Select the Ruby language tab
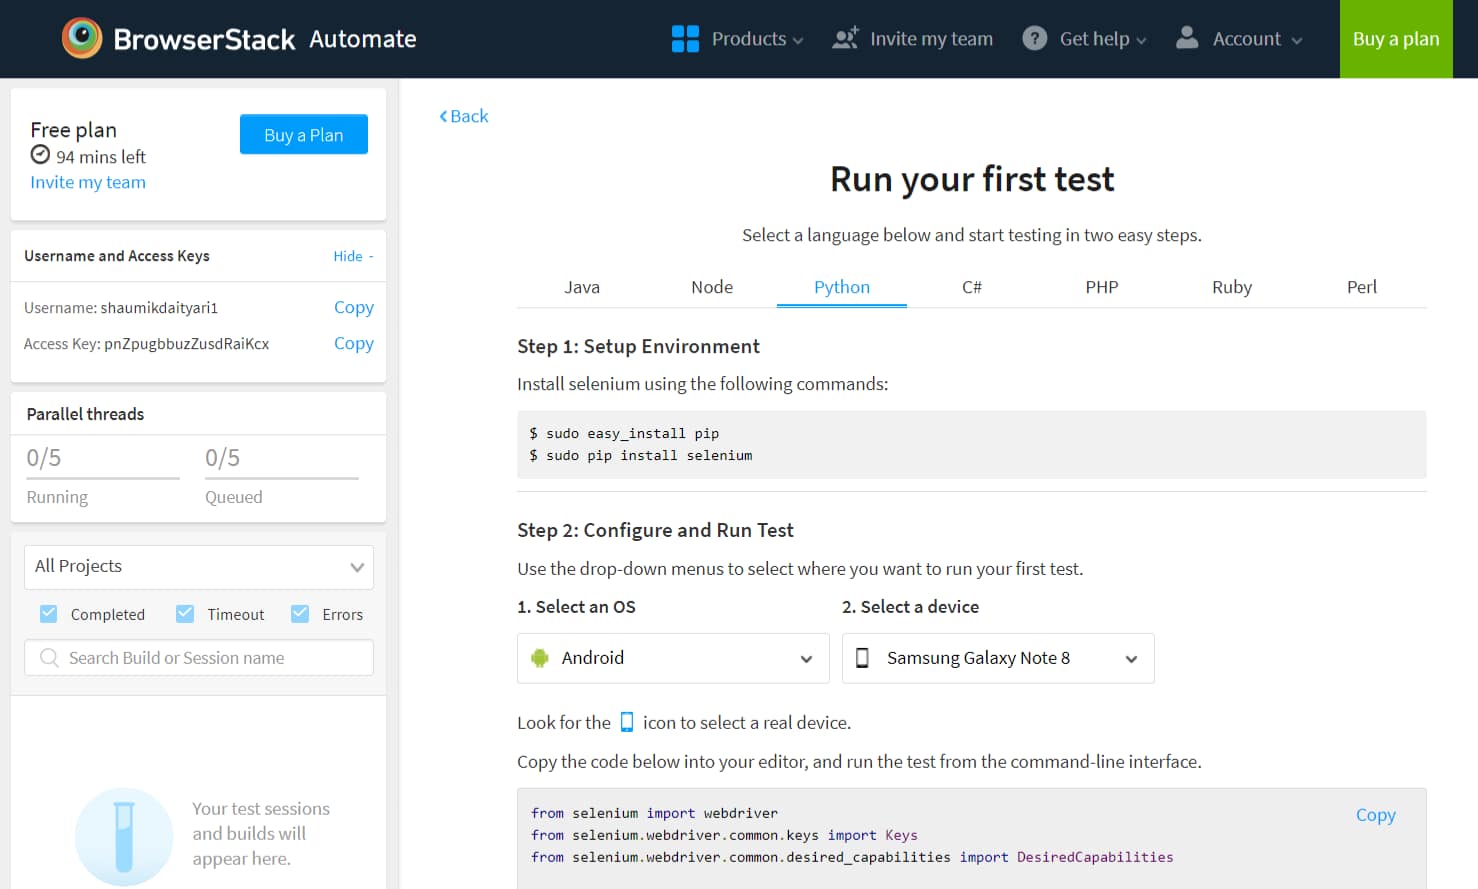This screenshot has height=889, width=1478. coord(1231,287)
